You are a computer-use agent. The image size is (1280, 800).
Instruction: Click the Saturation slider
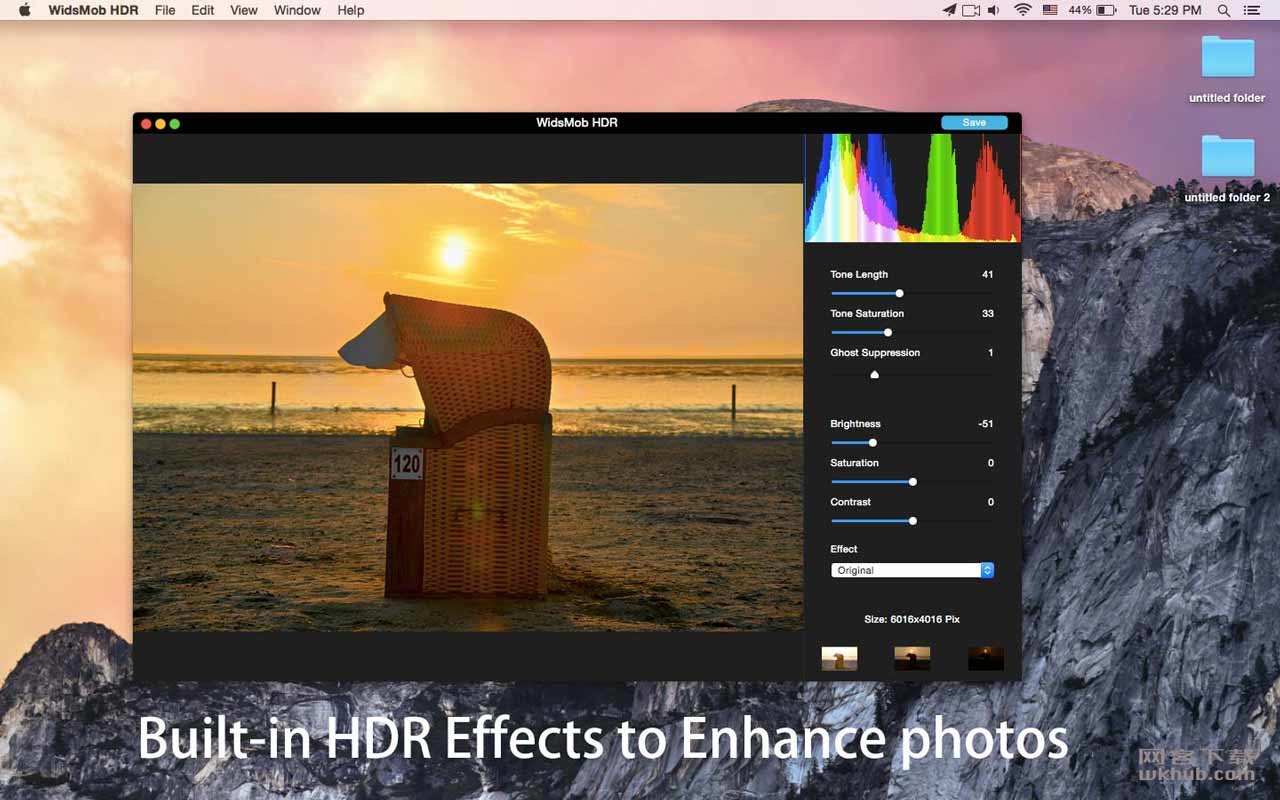(912, 481)
